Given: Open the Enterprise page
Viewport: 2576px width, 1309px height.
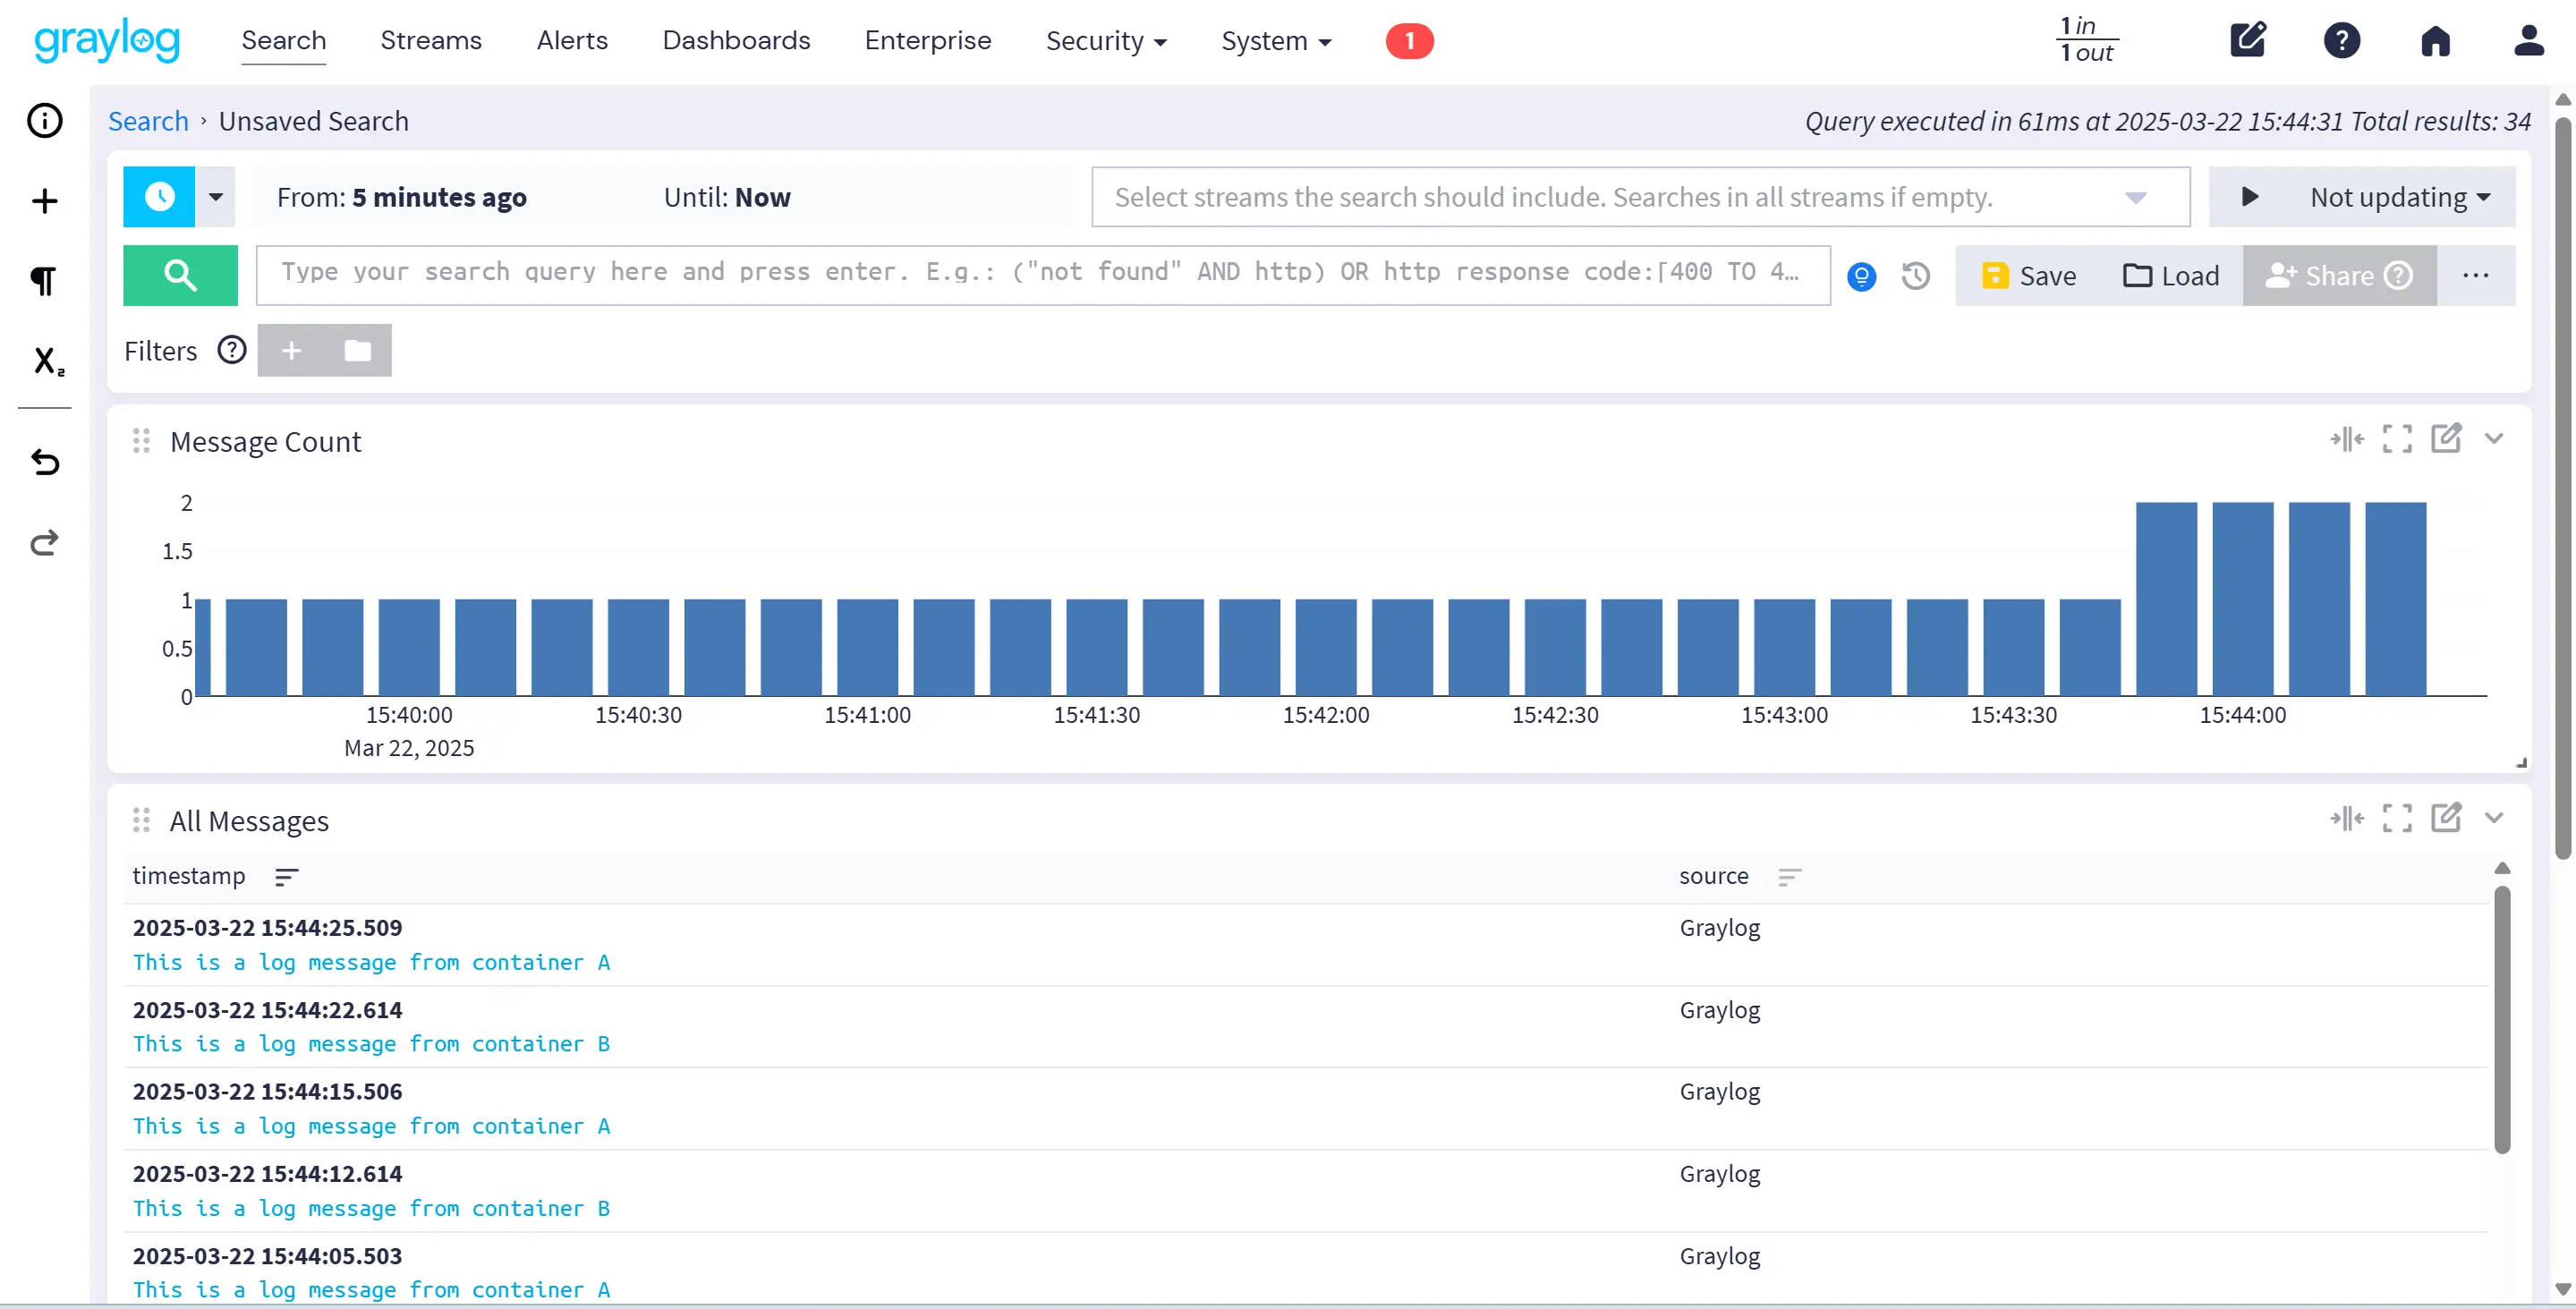Looking at the screenshot, I should (x=928, y=41).
